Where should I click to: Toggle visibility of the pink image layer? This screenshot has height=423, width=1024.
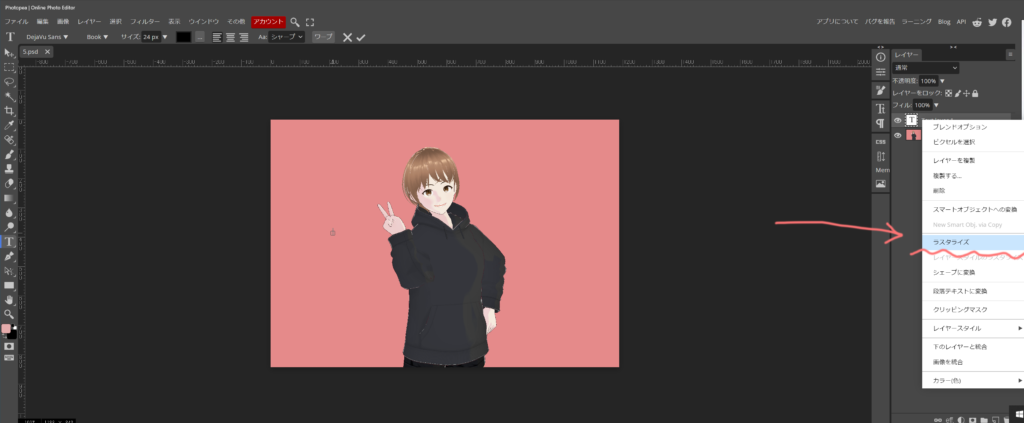[897, 135]
